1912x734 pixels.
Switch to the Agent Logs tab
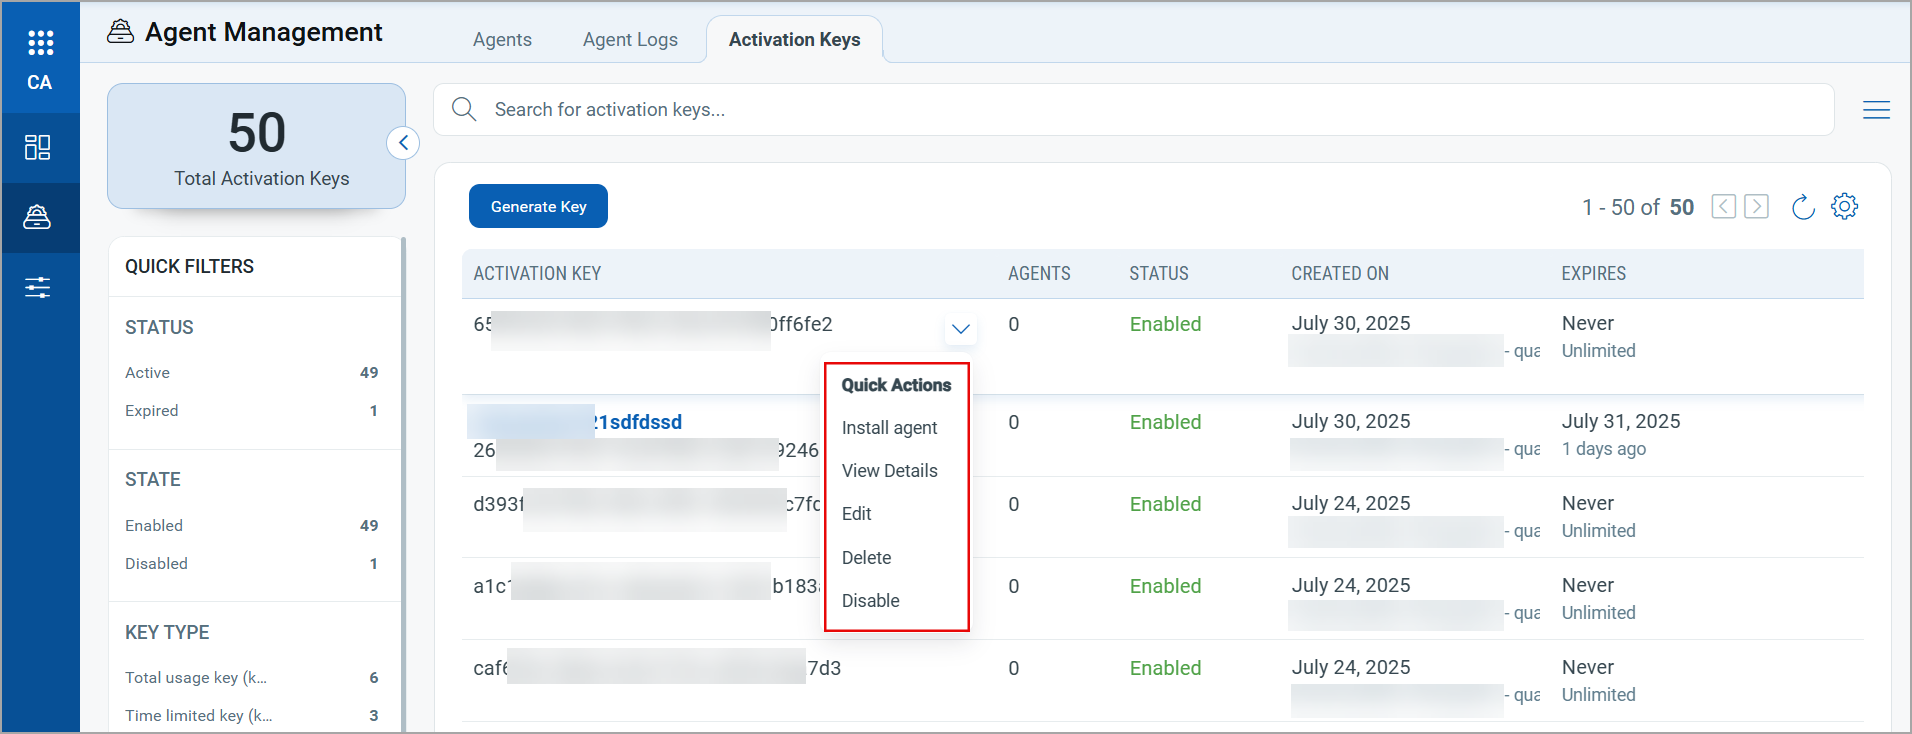click(630, 40)
